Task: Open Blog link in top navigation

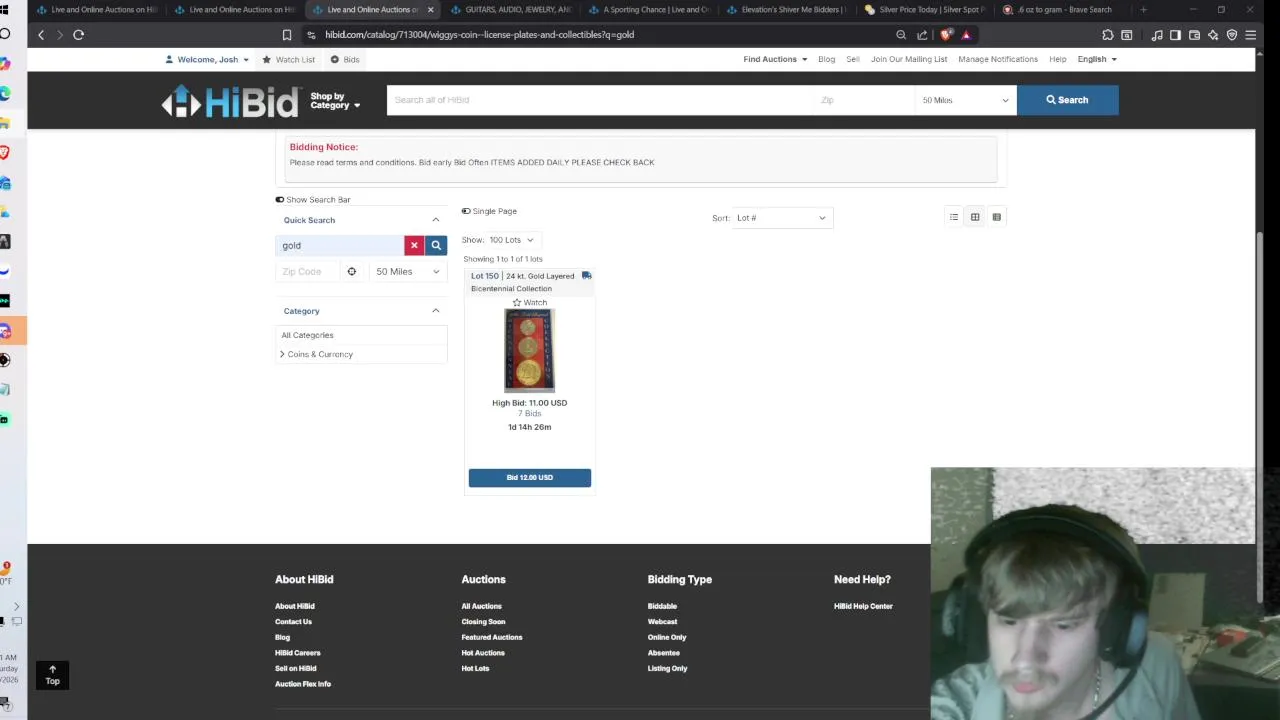Action: (826, 59)
